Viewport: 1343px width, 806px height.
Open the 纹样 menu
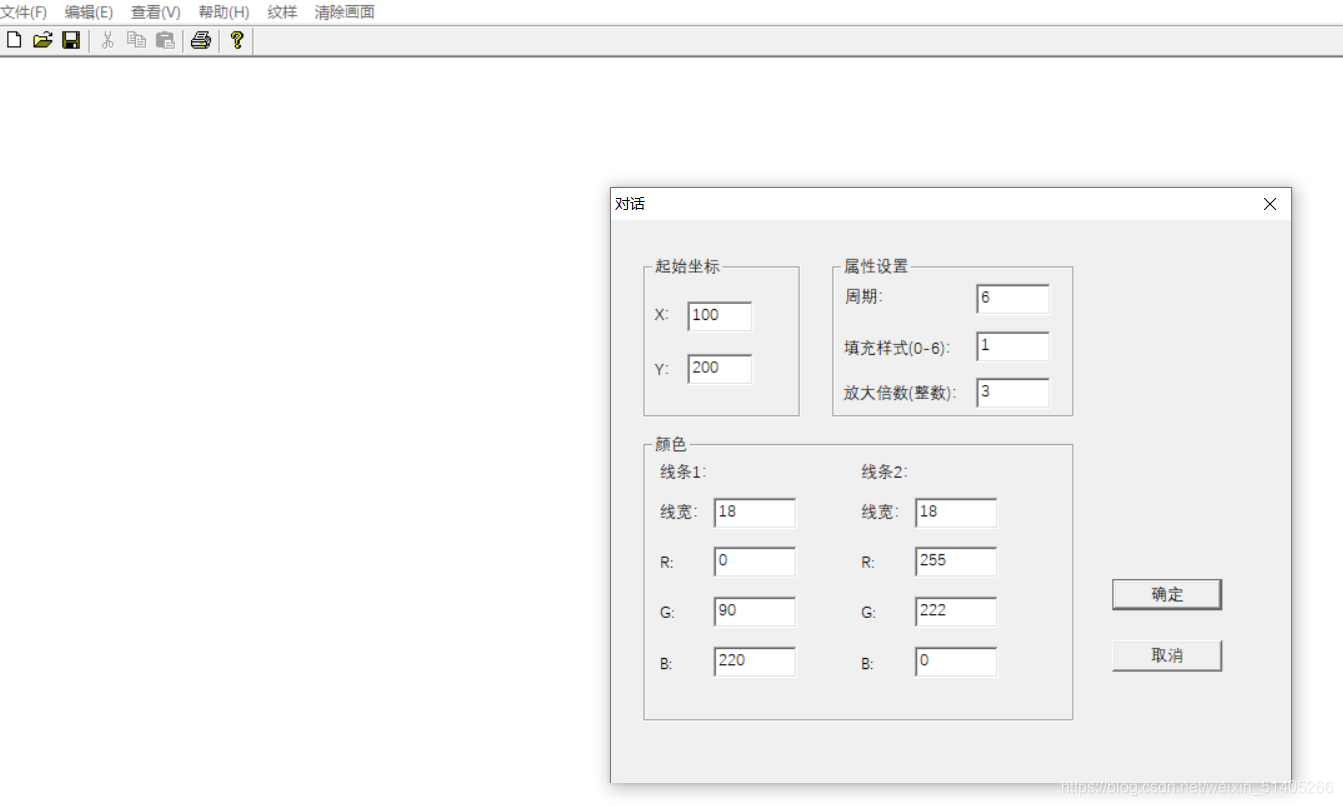coord(282,12)
